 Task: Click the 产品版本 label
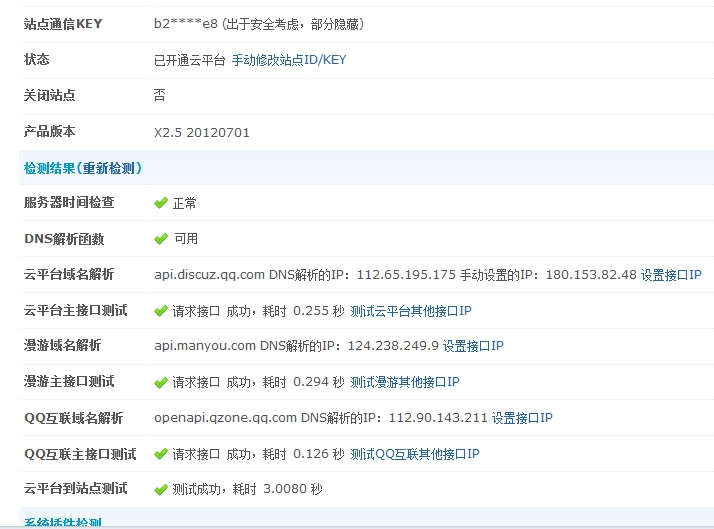coord(49,131)
